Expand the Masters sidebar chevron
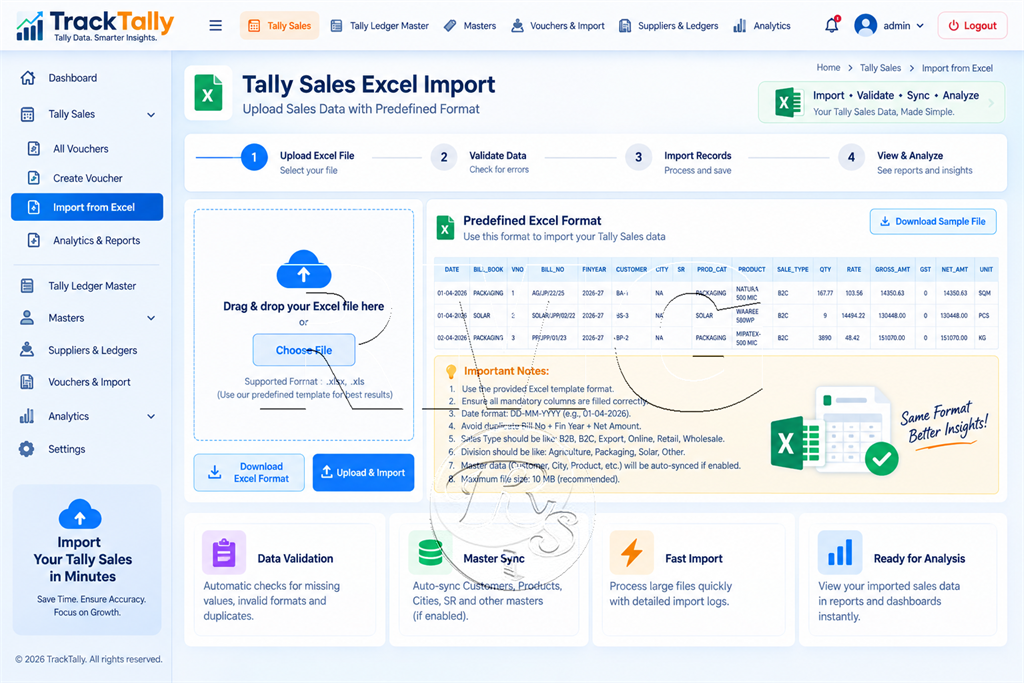This screenshot has width=1024, height=683. click(151, 318)
